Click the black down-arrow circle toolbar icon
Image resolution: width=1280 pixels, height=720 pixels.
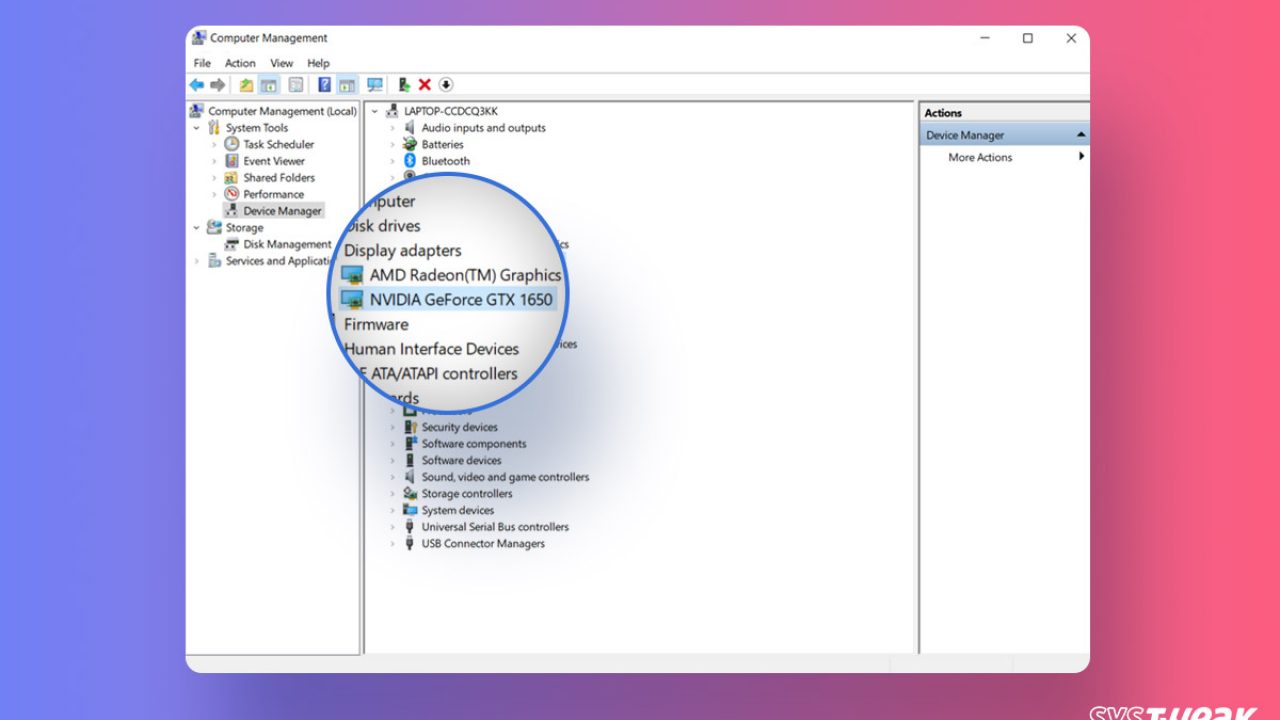click(x=446, y=85)
